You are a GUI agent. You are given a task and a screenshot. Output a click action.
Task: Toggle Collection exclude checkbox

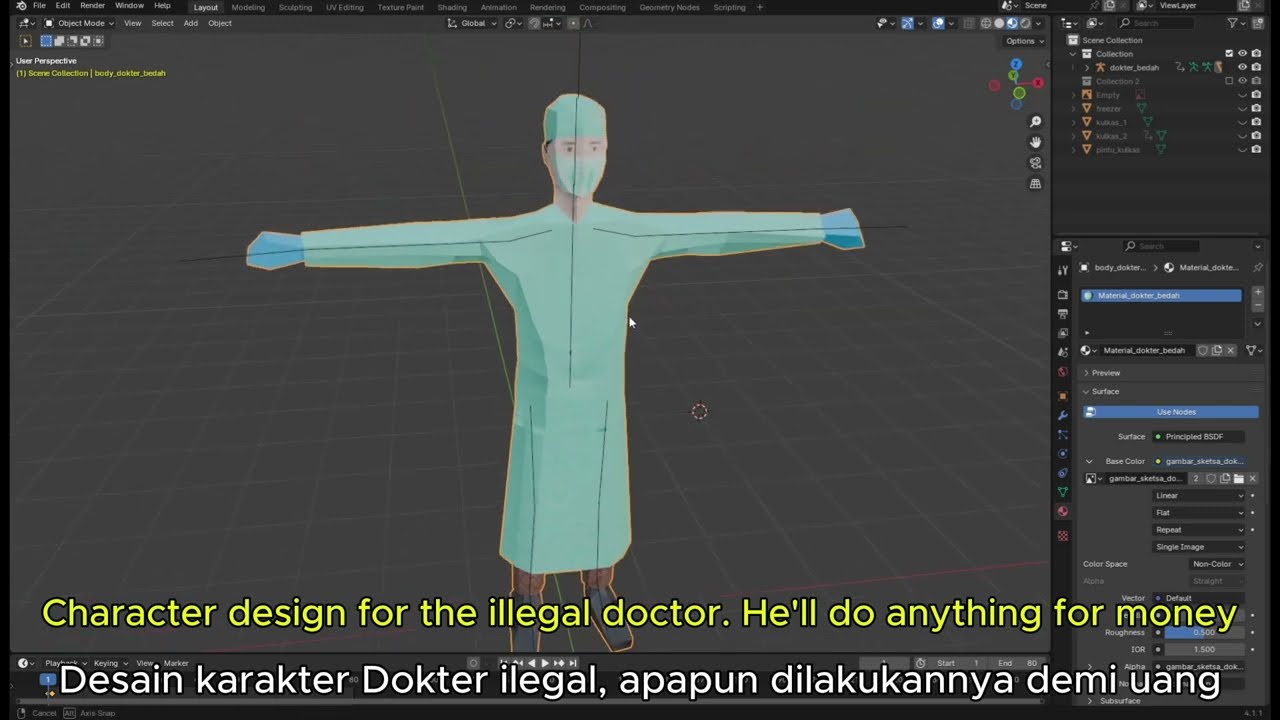[x=1229, y=54]
